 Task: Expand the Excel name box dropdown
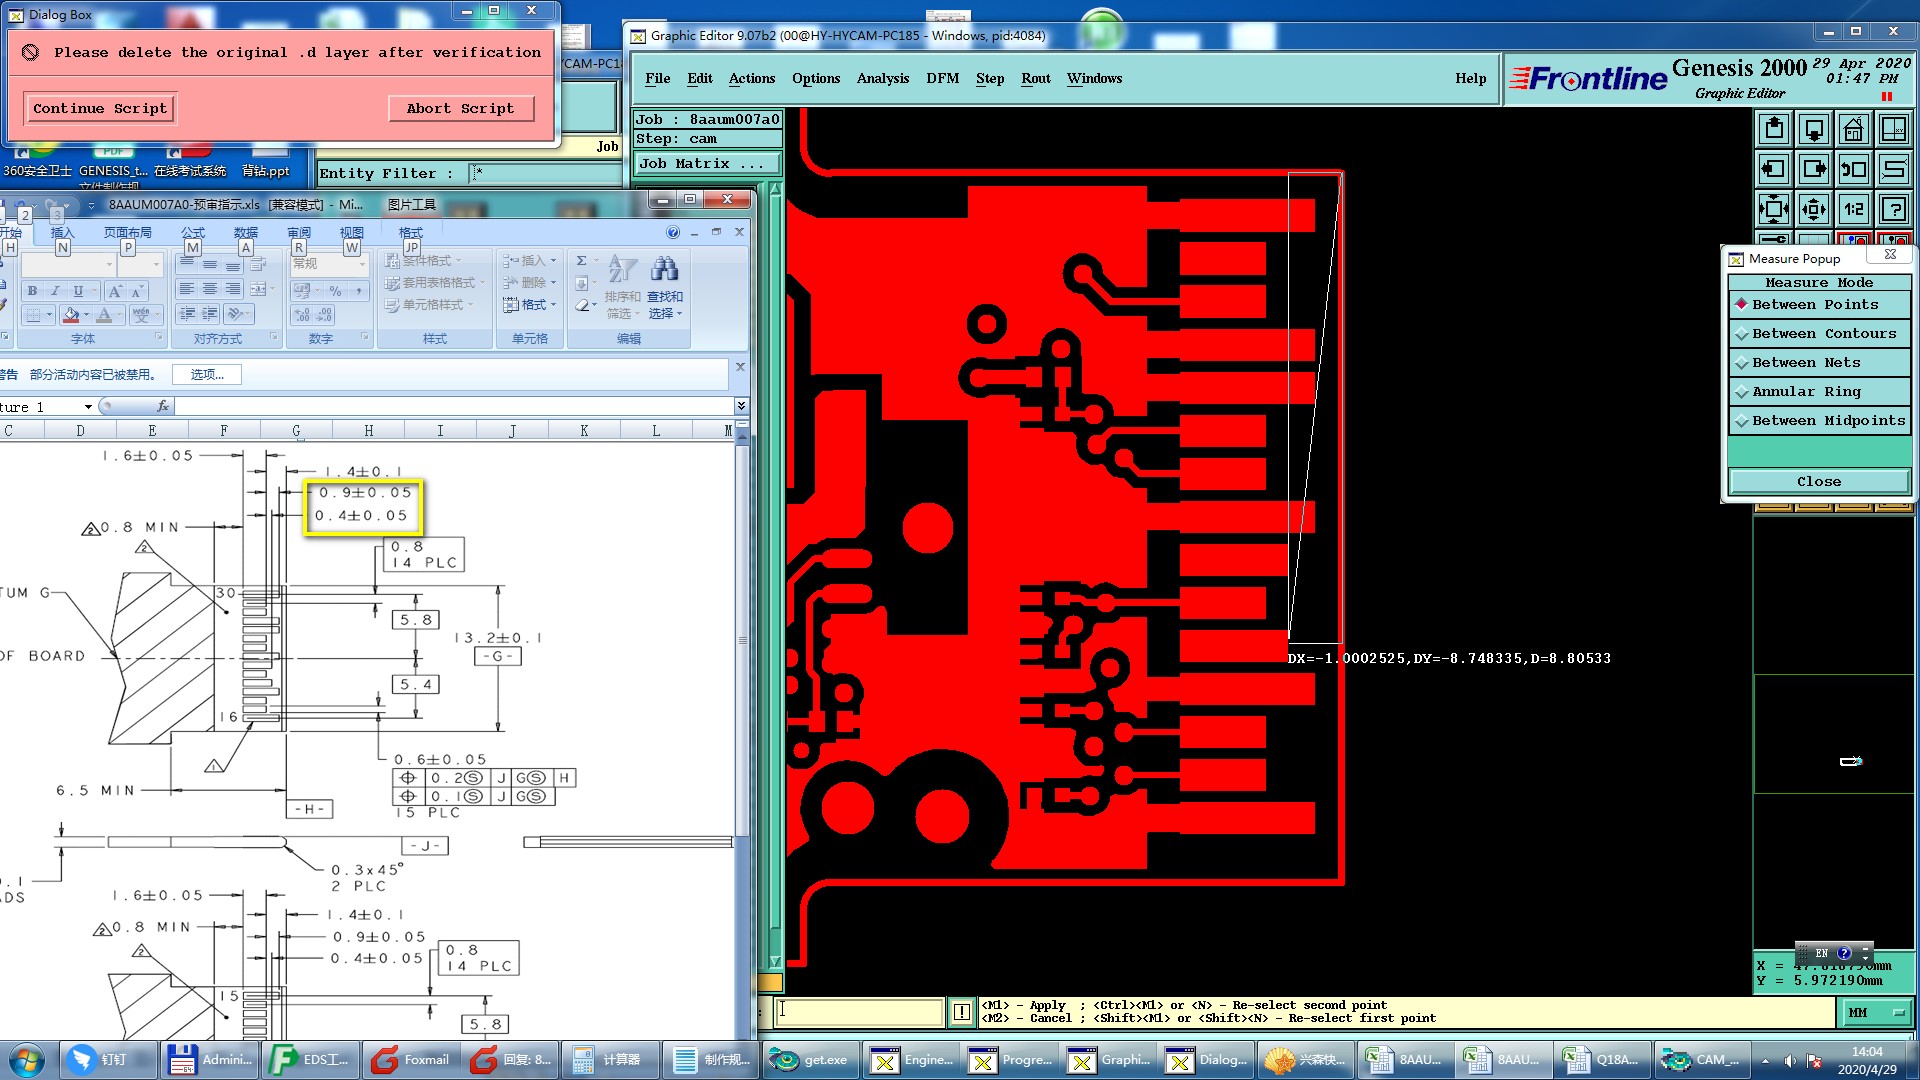point(88,407)
